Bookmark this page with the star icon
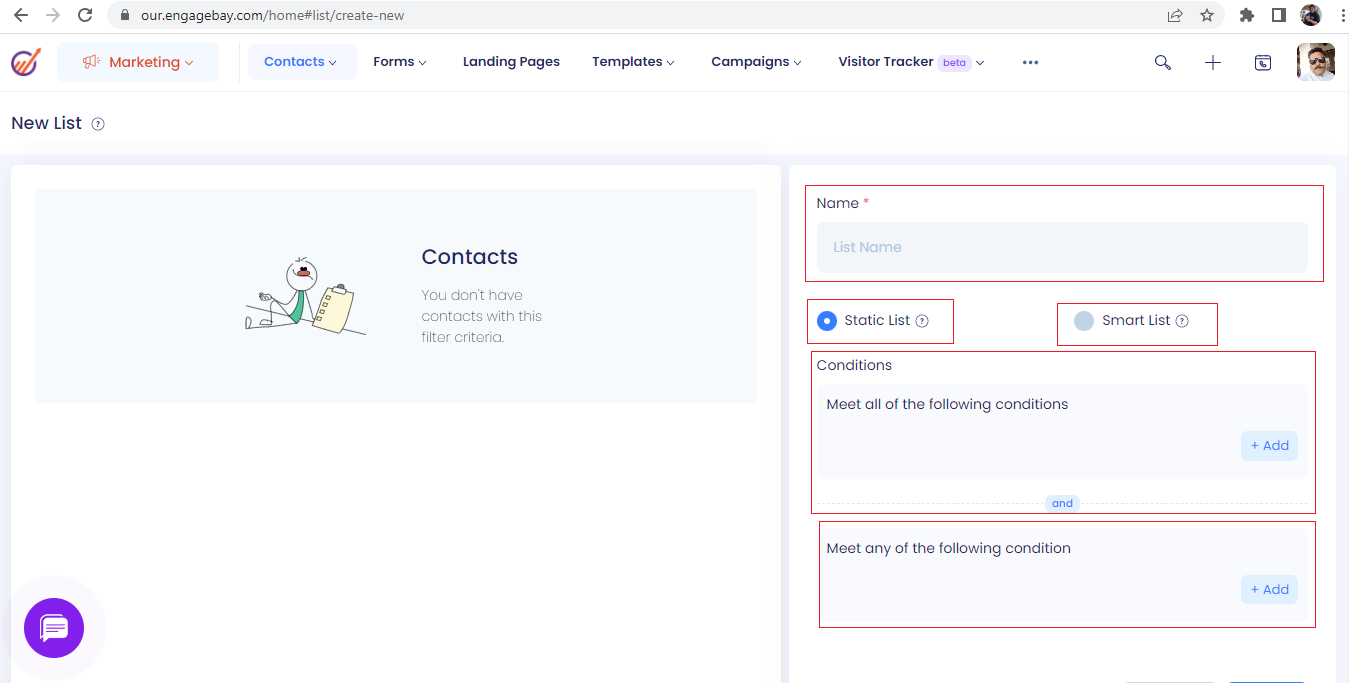The width and height of the screenshot is (1349, 683). 1207,15
